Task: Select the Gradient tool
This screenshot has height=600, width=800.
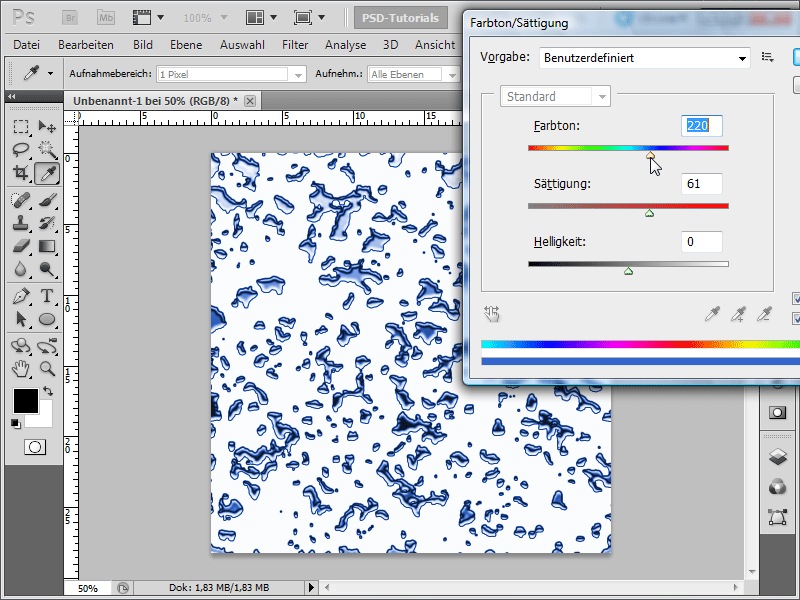Action: pos(47,246)
